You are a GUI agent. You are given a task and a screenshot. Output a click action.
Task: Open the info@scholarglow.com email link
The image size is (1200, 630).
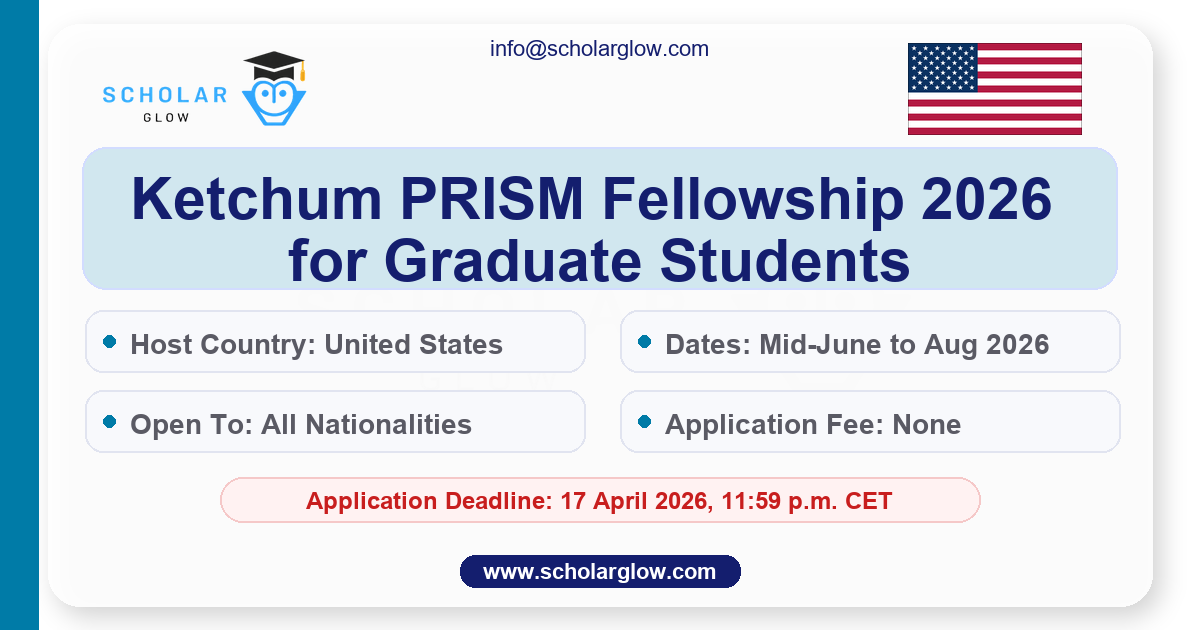tap(599, 48)
